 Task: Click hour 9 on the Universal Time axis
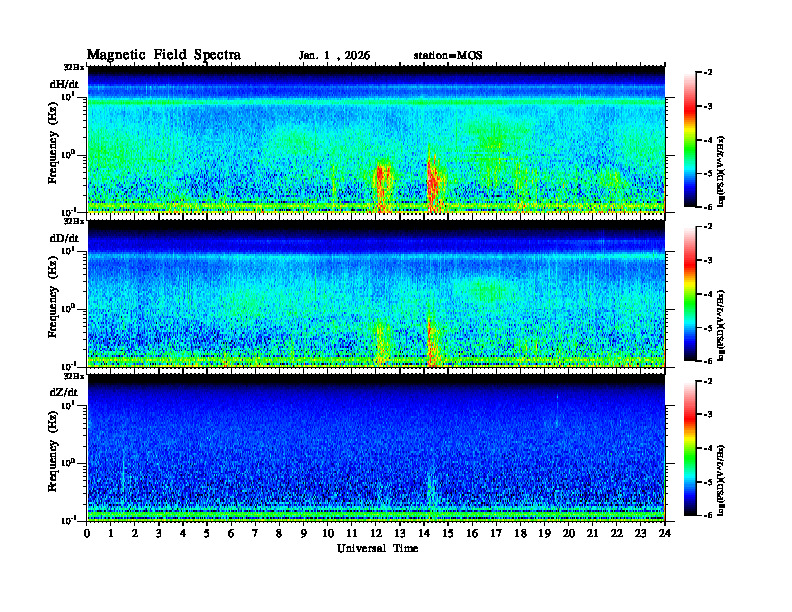304,534
